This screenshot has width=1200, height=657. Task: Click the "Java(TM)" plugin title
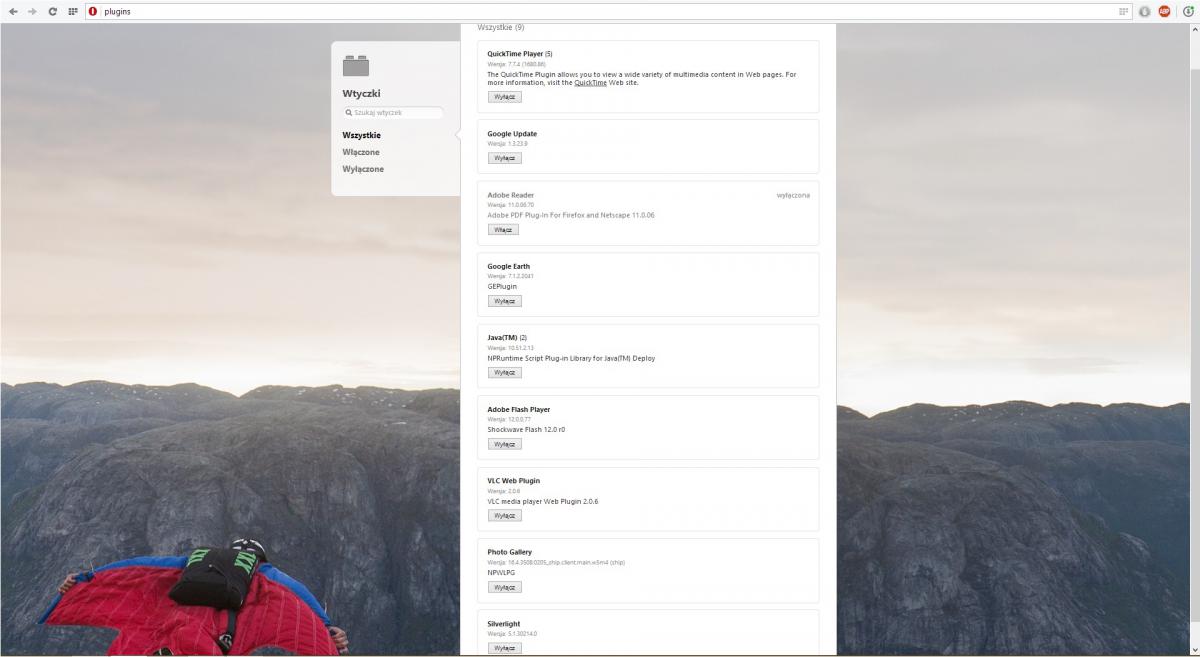502,338
